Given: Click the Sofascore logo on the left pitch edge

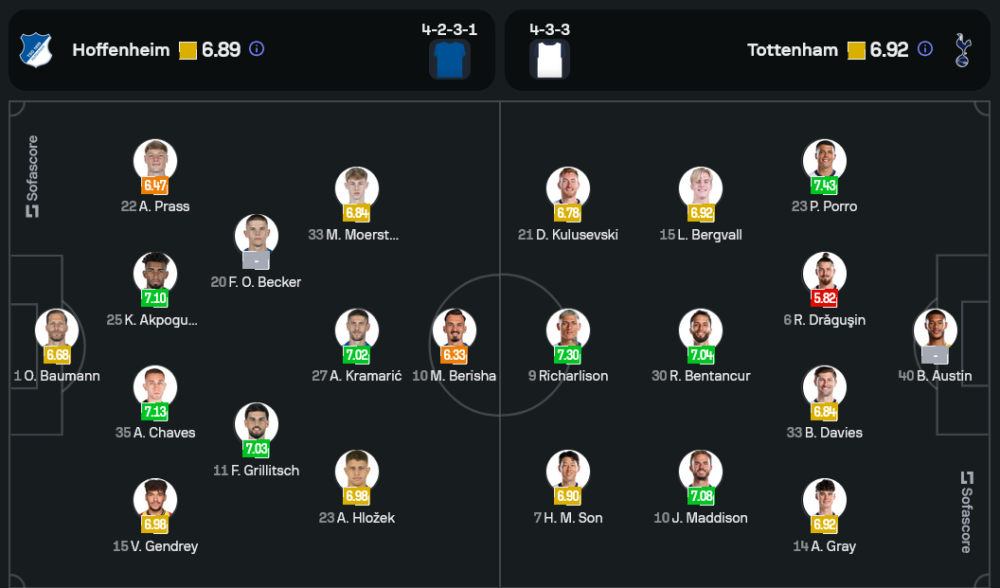Looking at the screenshot, I should 32,176.
